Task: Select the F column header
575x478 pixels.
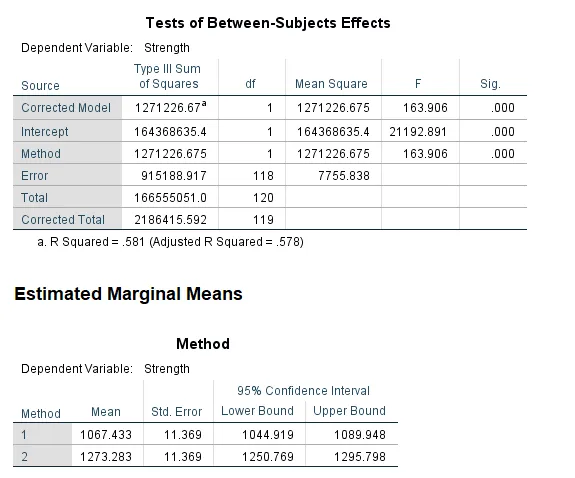Action: 418,84
